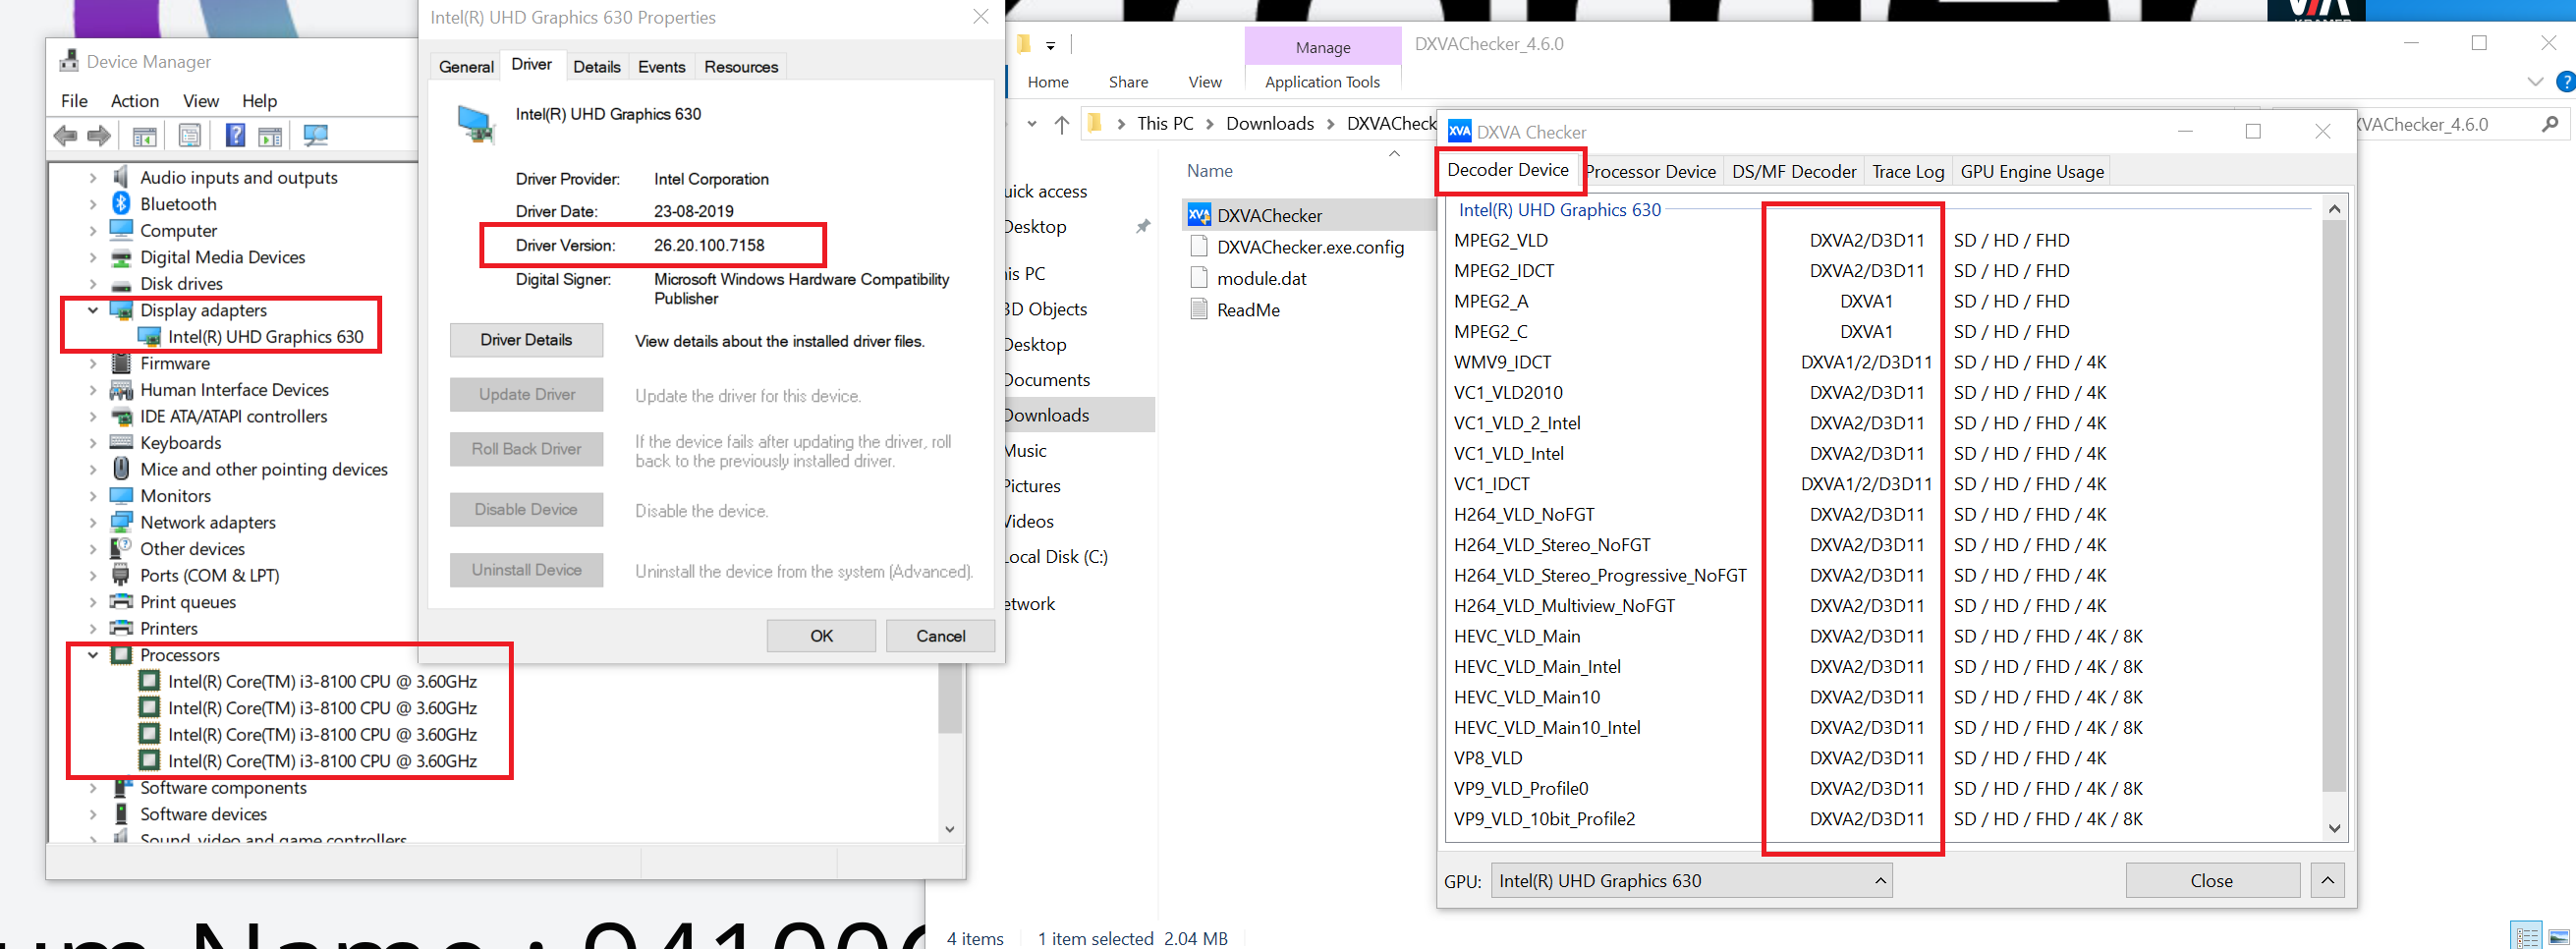Click the DXVA Checker list scroll up arrow

click(x=2334, y=209)
